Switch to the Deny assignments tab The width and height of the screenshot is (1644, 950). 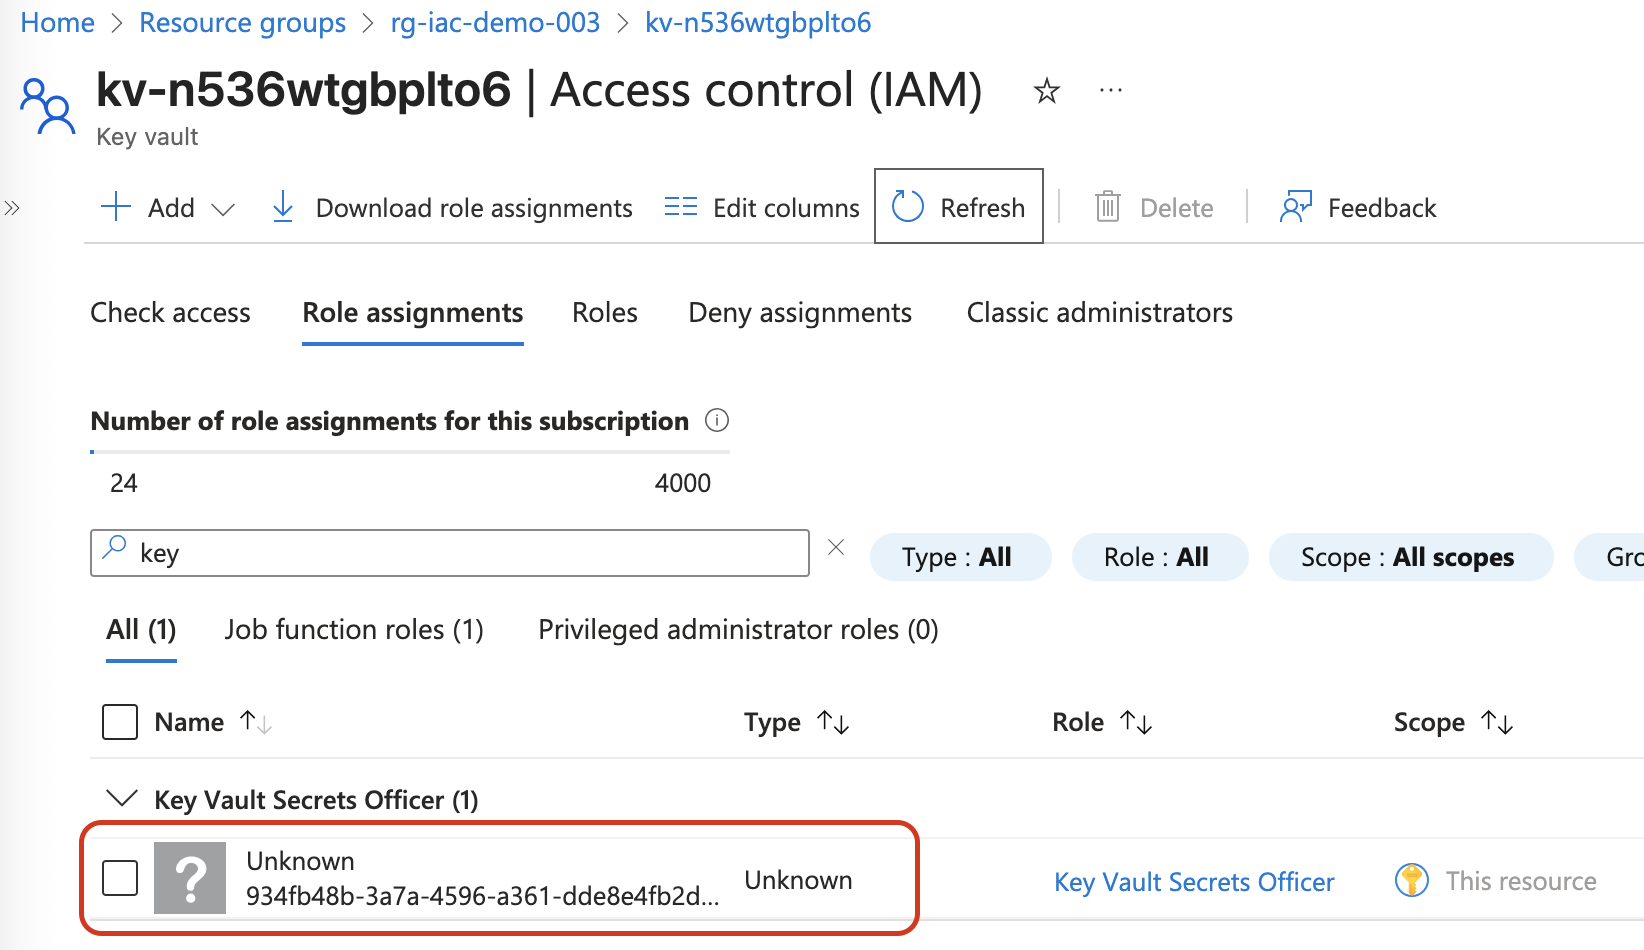[799, 312]
